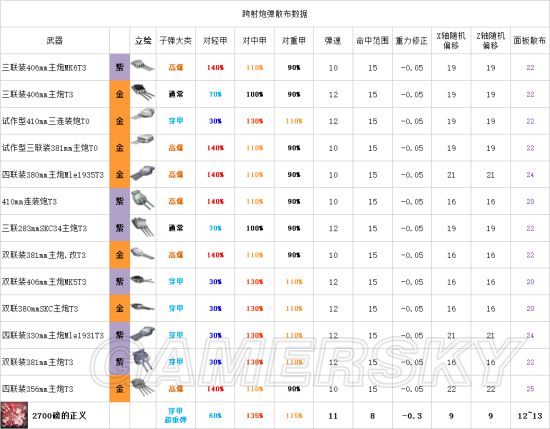Click the 三联装406mm主炮T3 turret image
The image size is (550, 429).
click(x=143, y=92)
